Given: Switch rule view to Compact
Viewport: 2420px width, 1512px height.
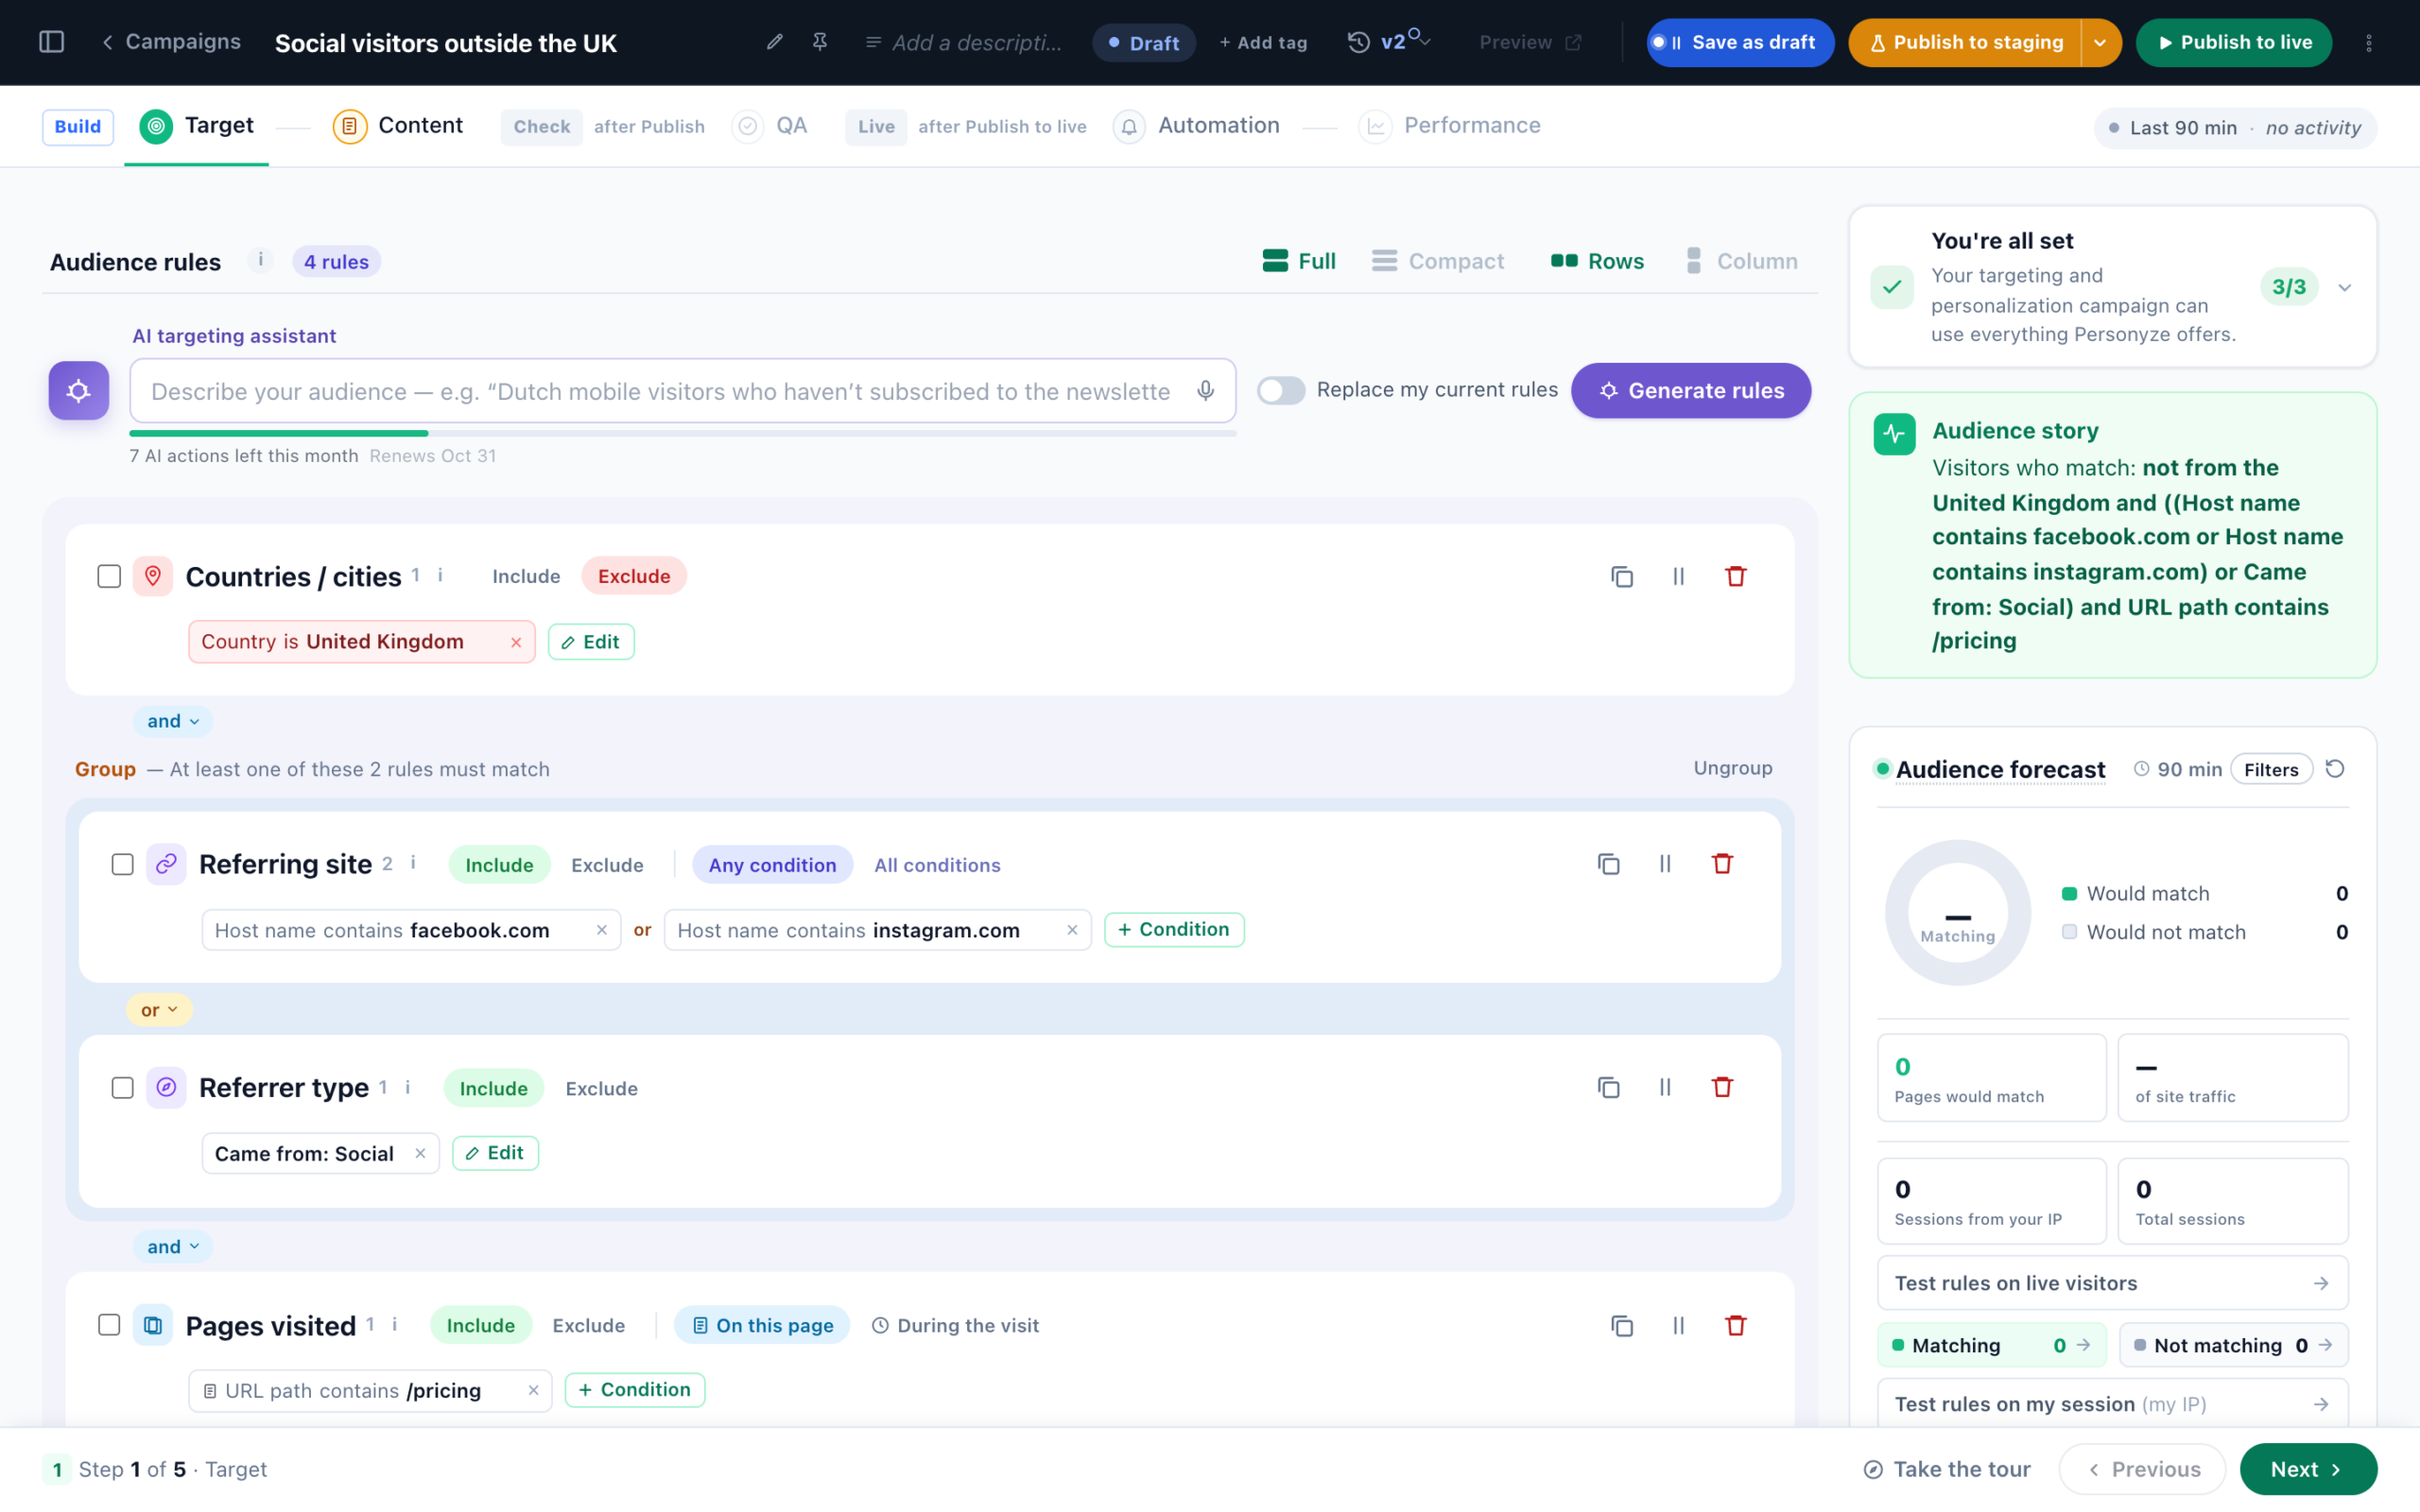Looking at the screenshot, I should pyautogui.click(x=1438, y=261).
